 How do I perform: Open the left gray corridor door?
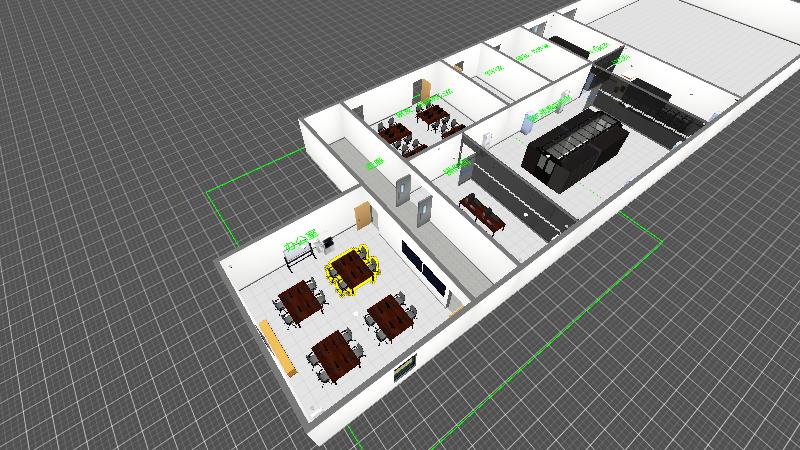tap(402, 191)
